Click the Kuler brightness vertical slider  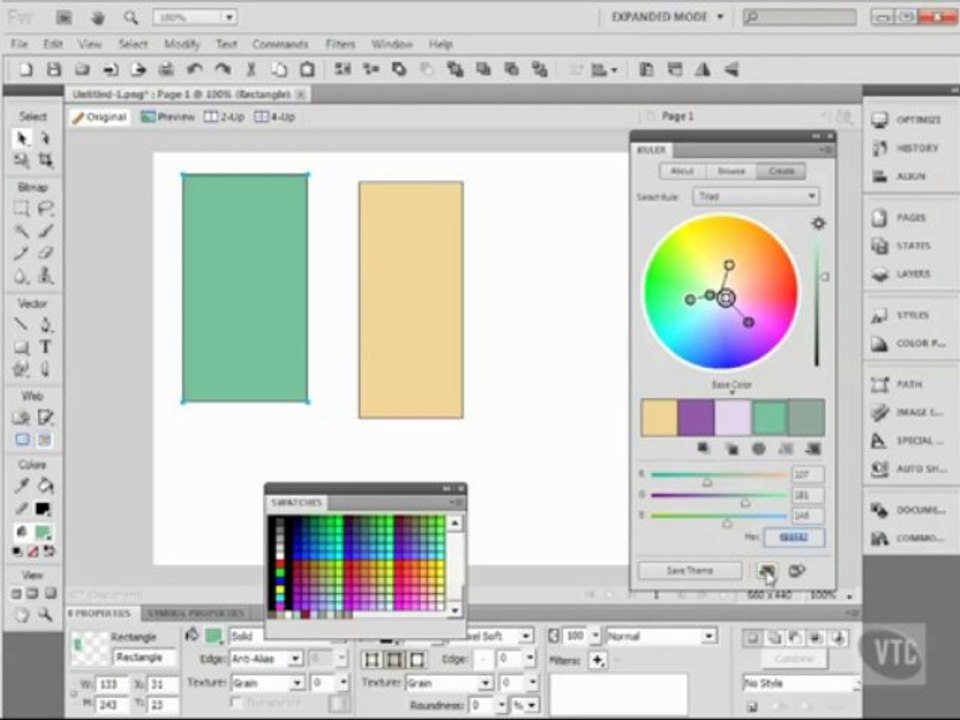click(818, 300)
